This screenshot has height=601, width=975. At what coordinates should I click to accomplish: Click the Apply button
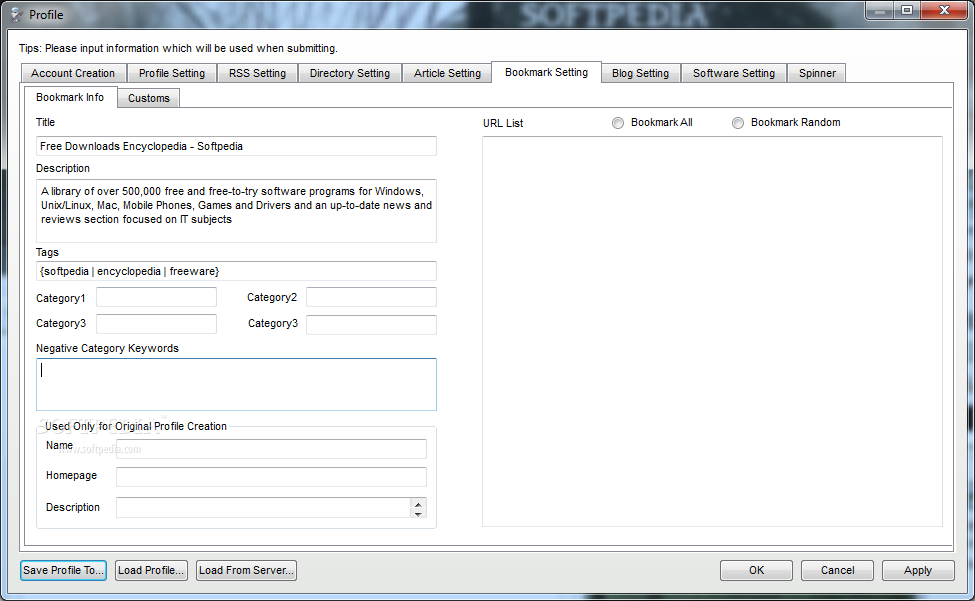click(918, 570)
